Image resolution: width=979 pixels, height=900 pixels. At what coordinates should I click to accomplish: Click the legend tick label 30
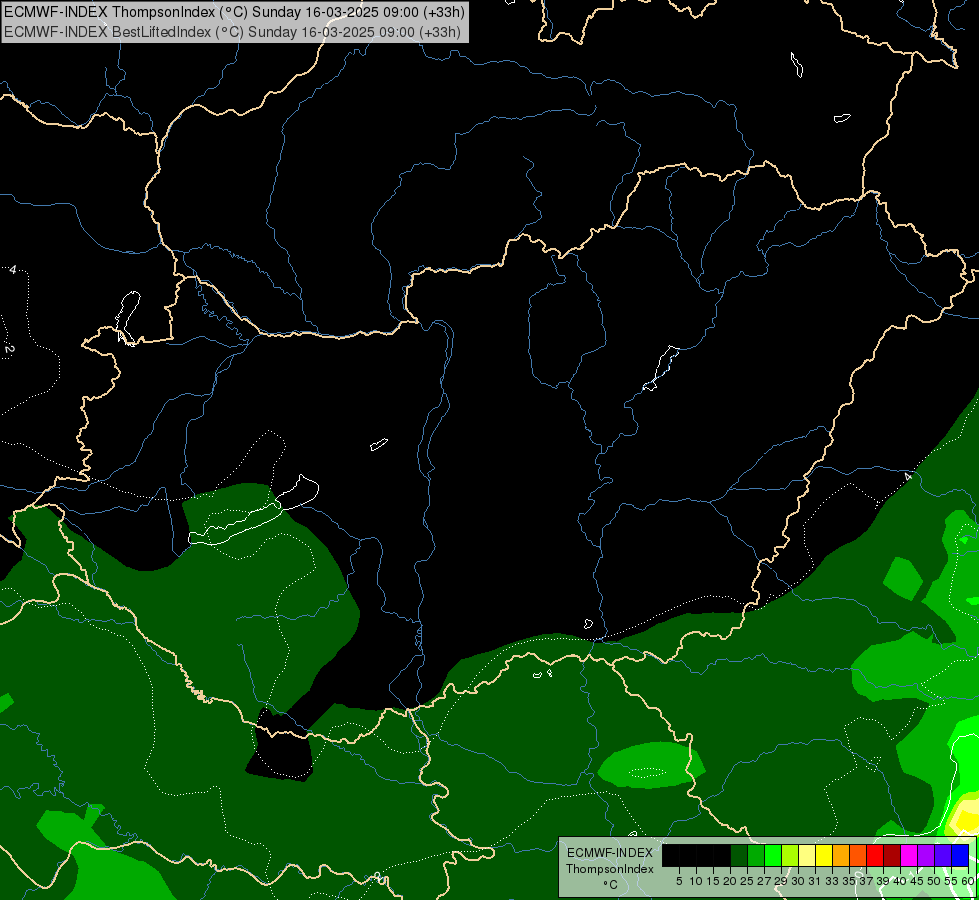pos(798,881)
